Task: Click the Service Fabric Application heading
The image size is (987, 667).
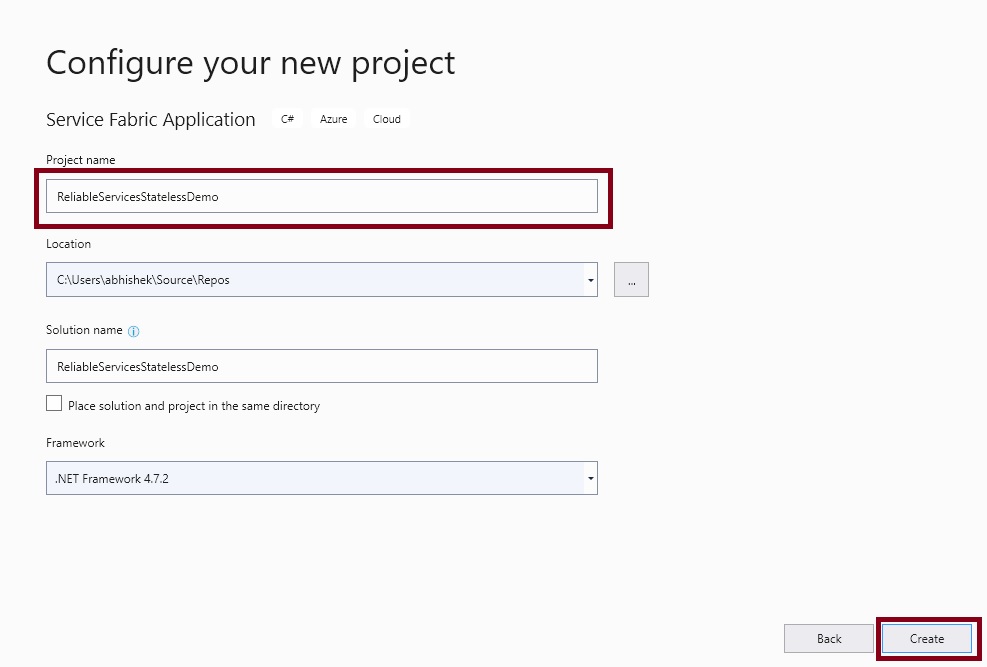Action: pyautogui.click(x=150, y=119)
